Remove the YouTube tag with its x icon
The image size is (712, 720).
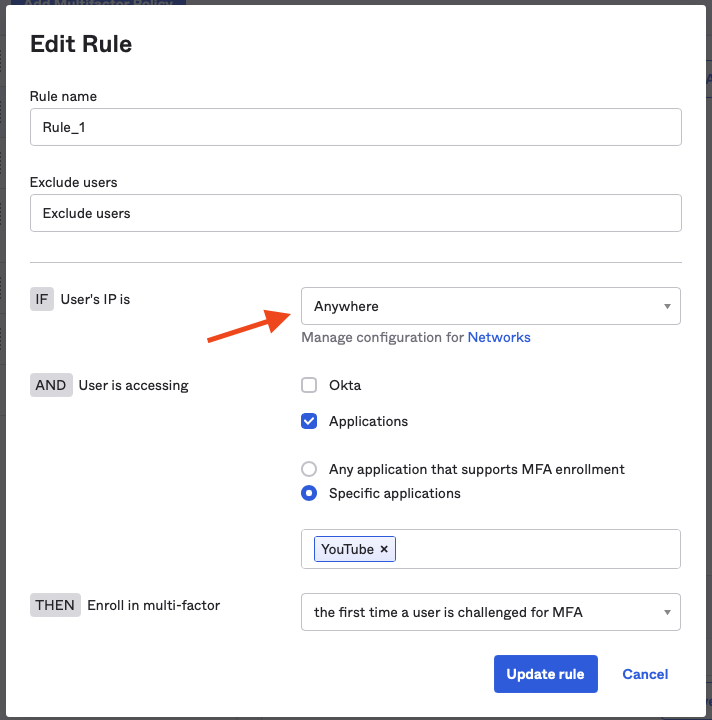point(384,549)
